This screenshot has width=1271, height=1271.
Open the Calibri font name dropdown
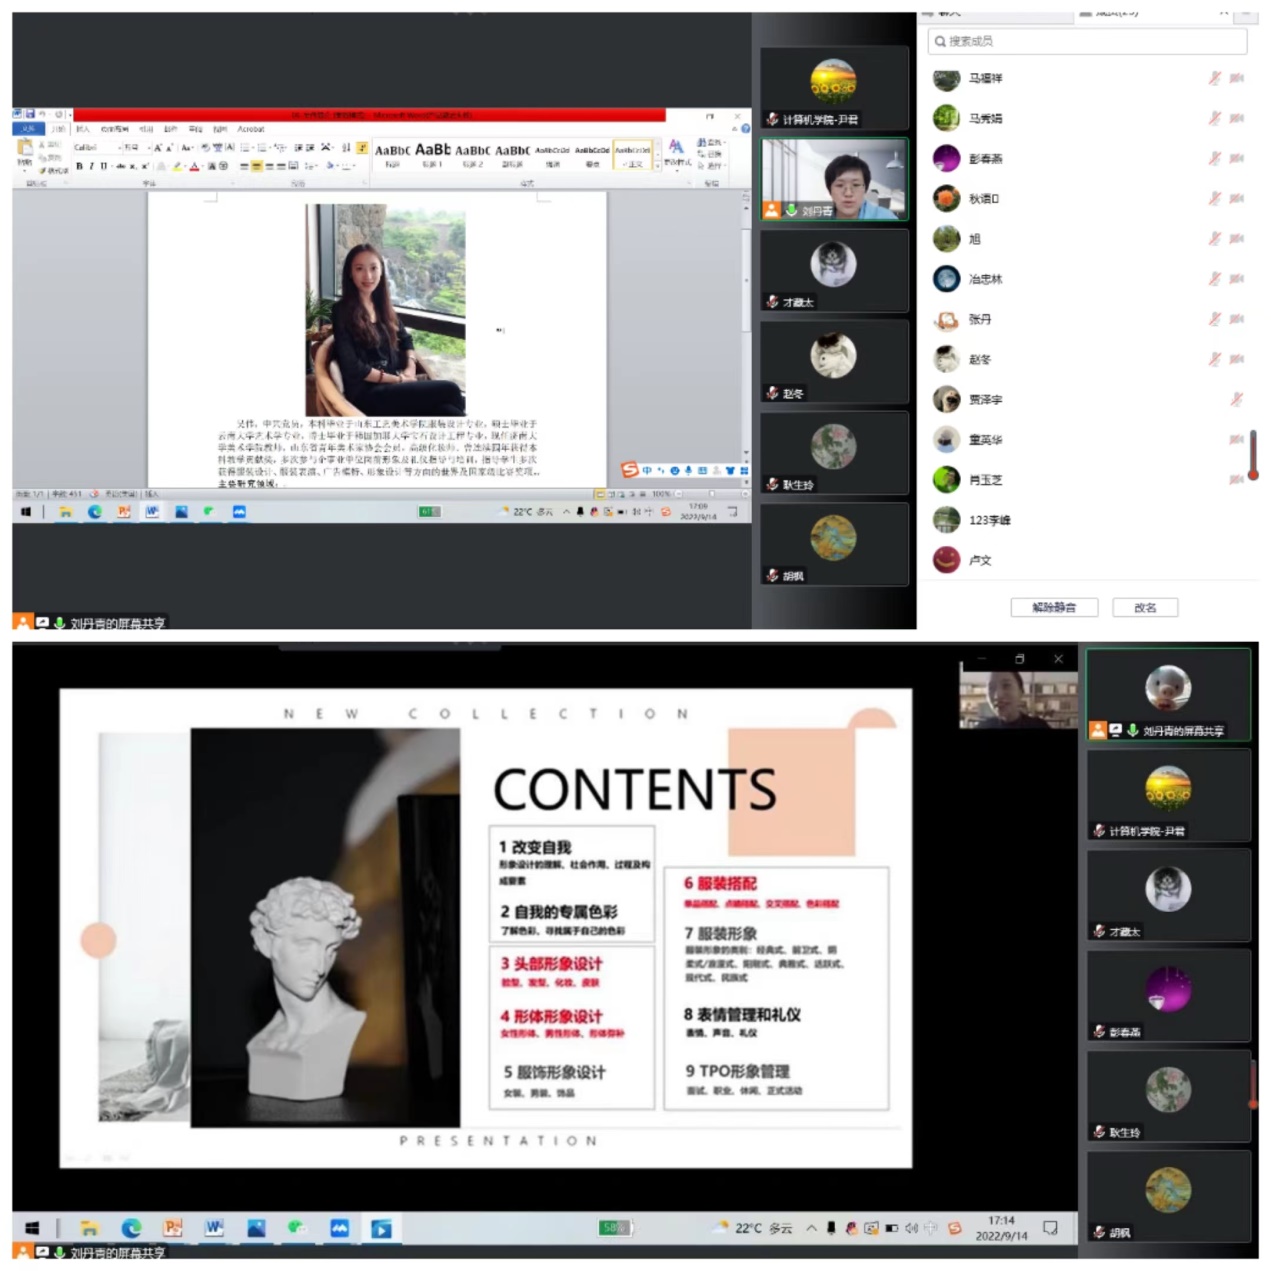pyautogui.click(x=95, y=148)
